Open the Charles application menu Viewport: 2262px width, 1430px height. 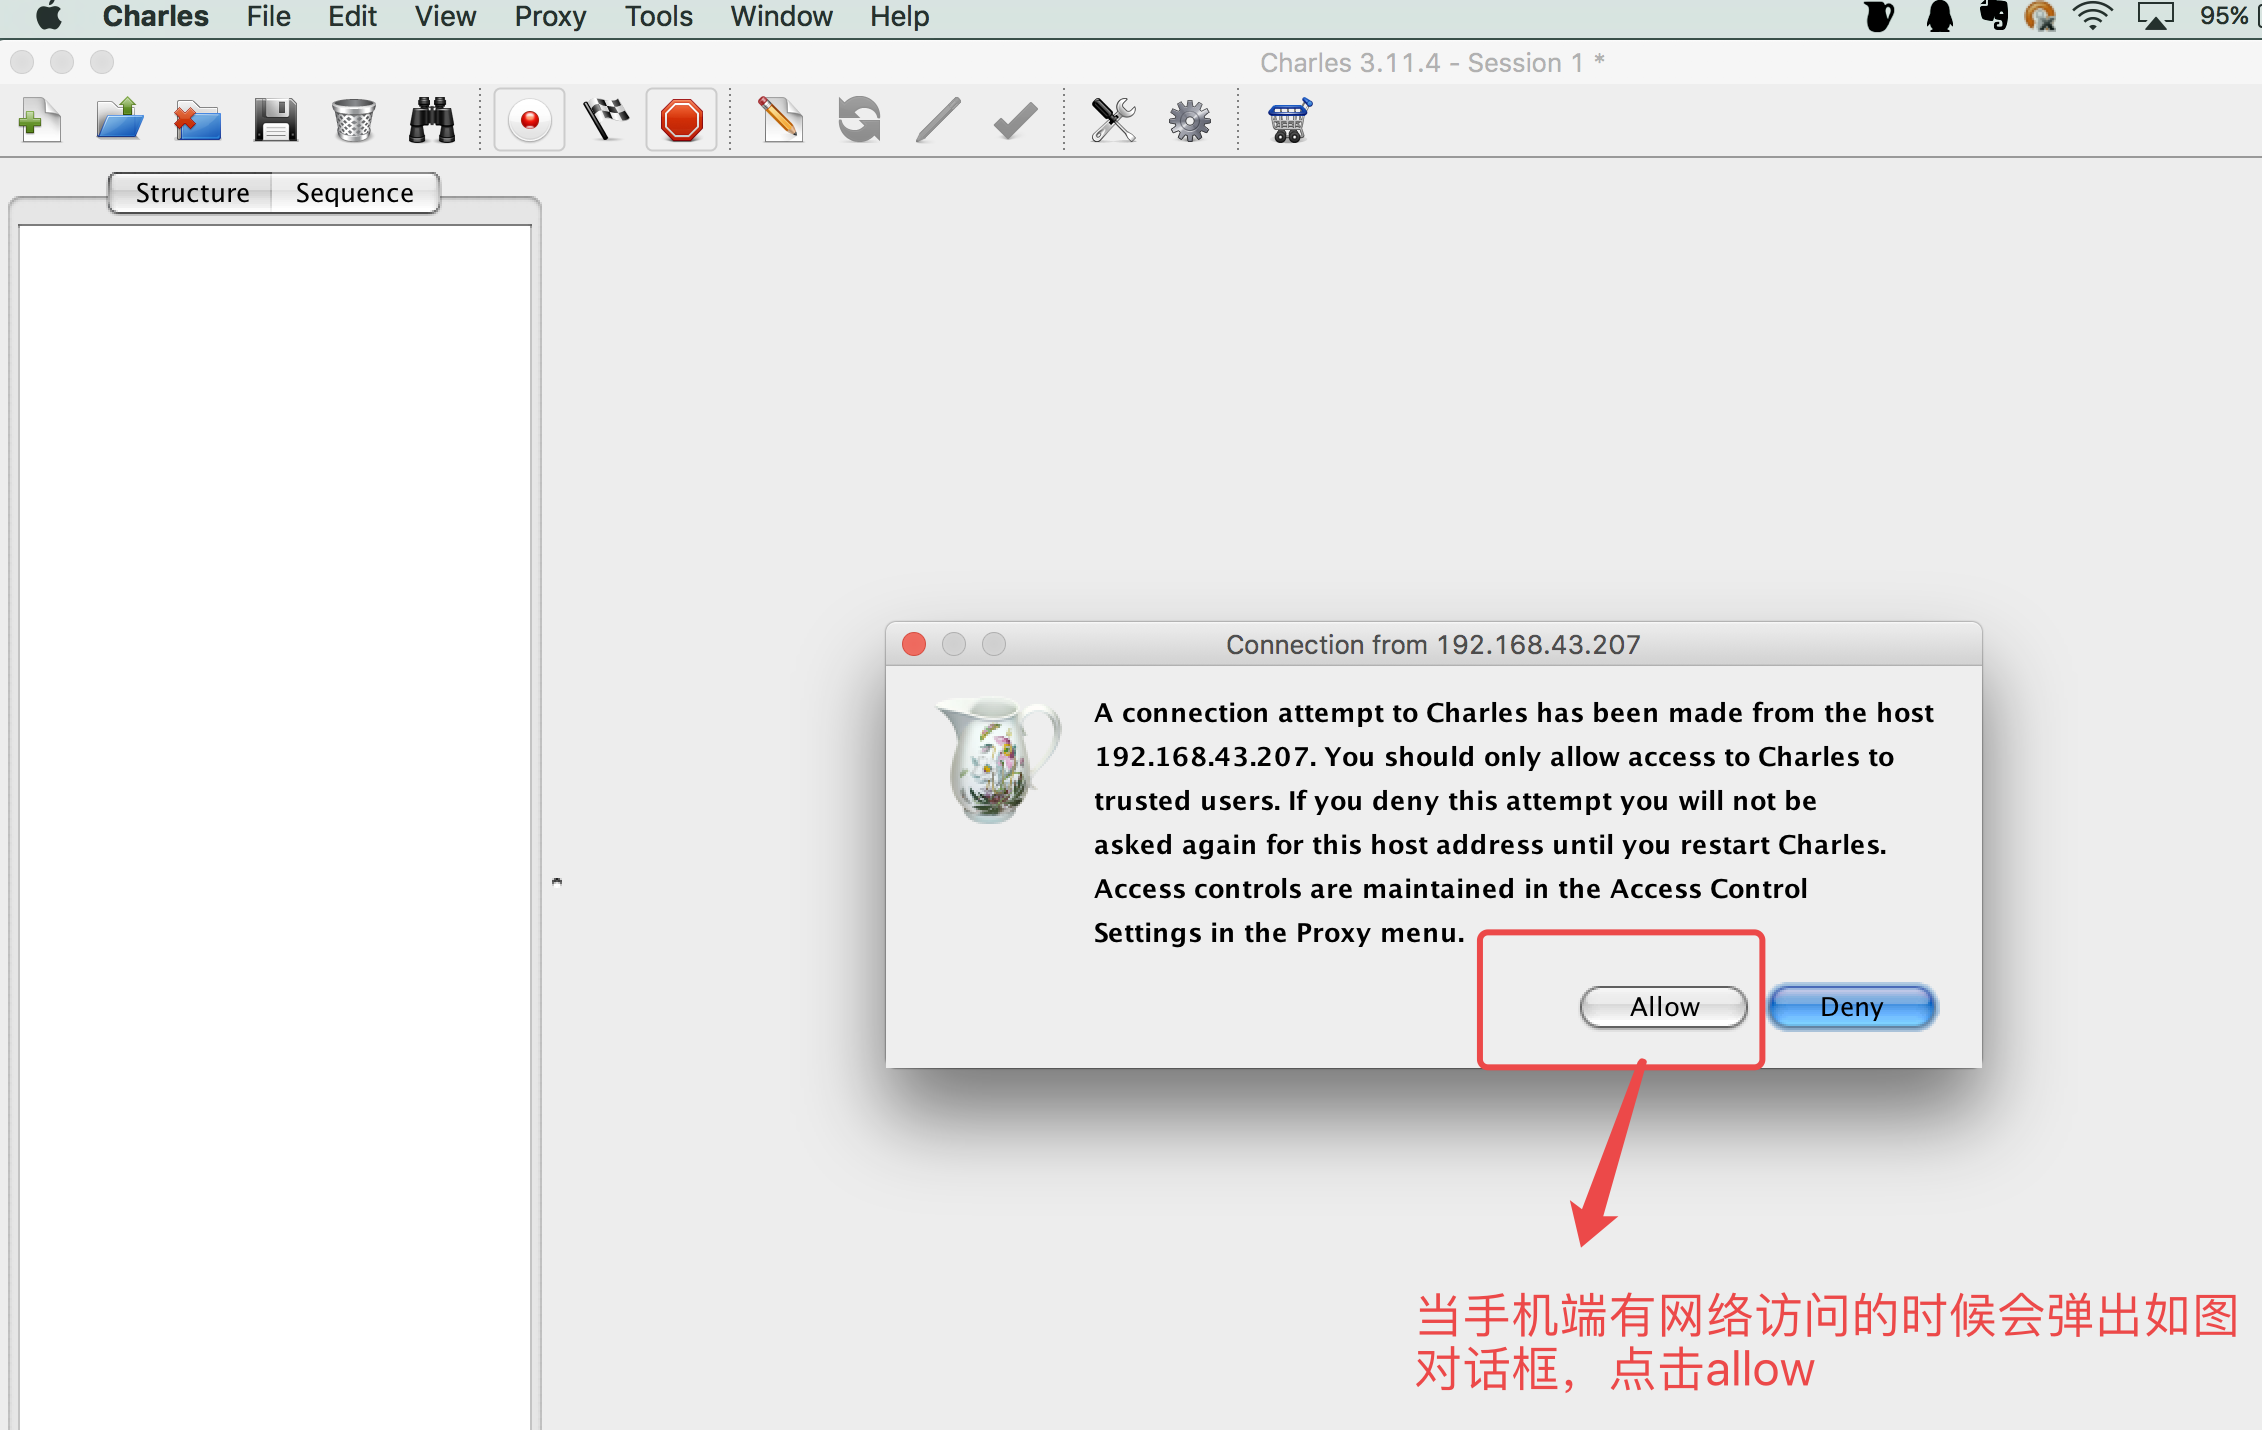point(156,17)
